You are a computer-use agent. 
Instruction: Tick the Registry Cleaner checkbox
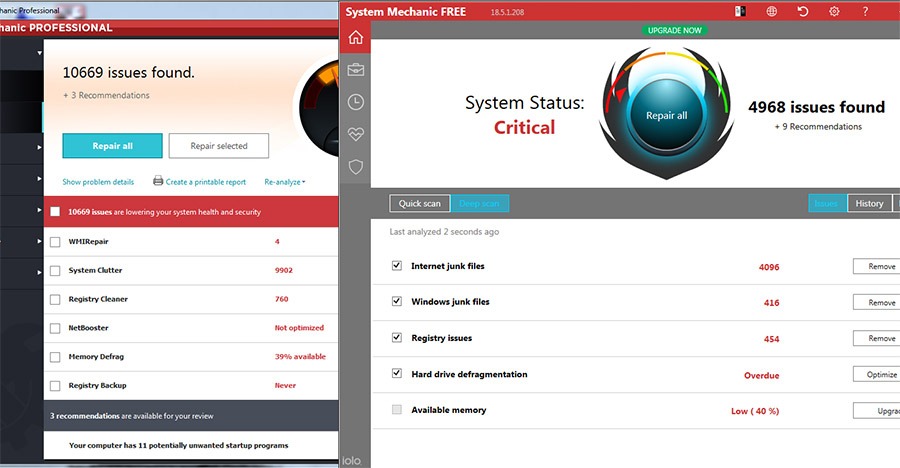(55, 299)
